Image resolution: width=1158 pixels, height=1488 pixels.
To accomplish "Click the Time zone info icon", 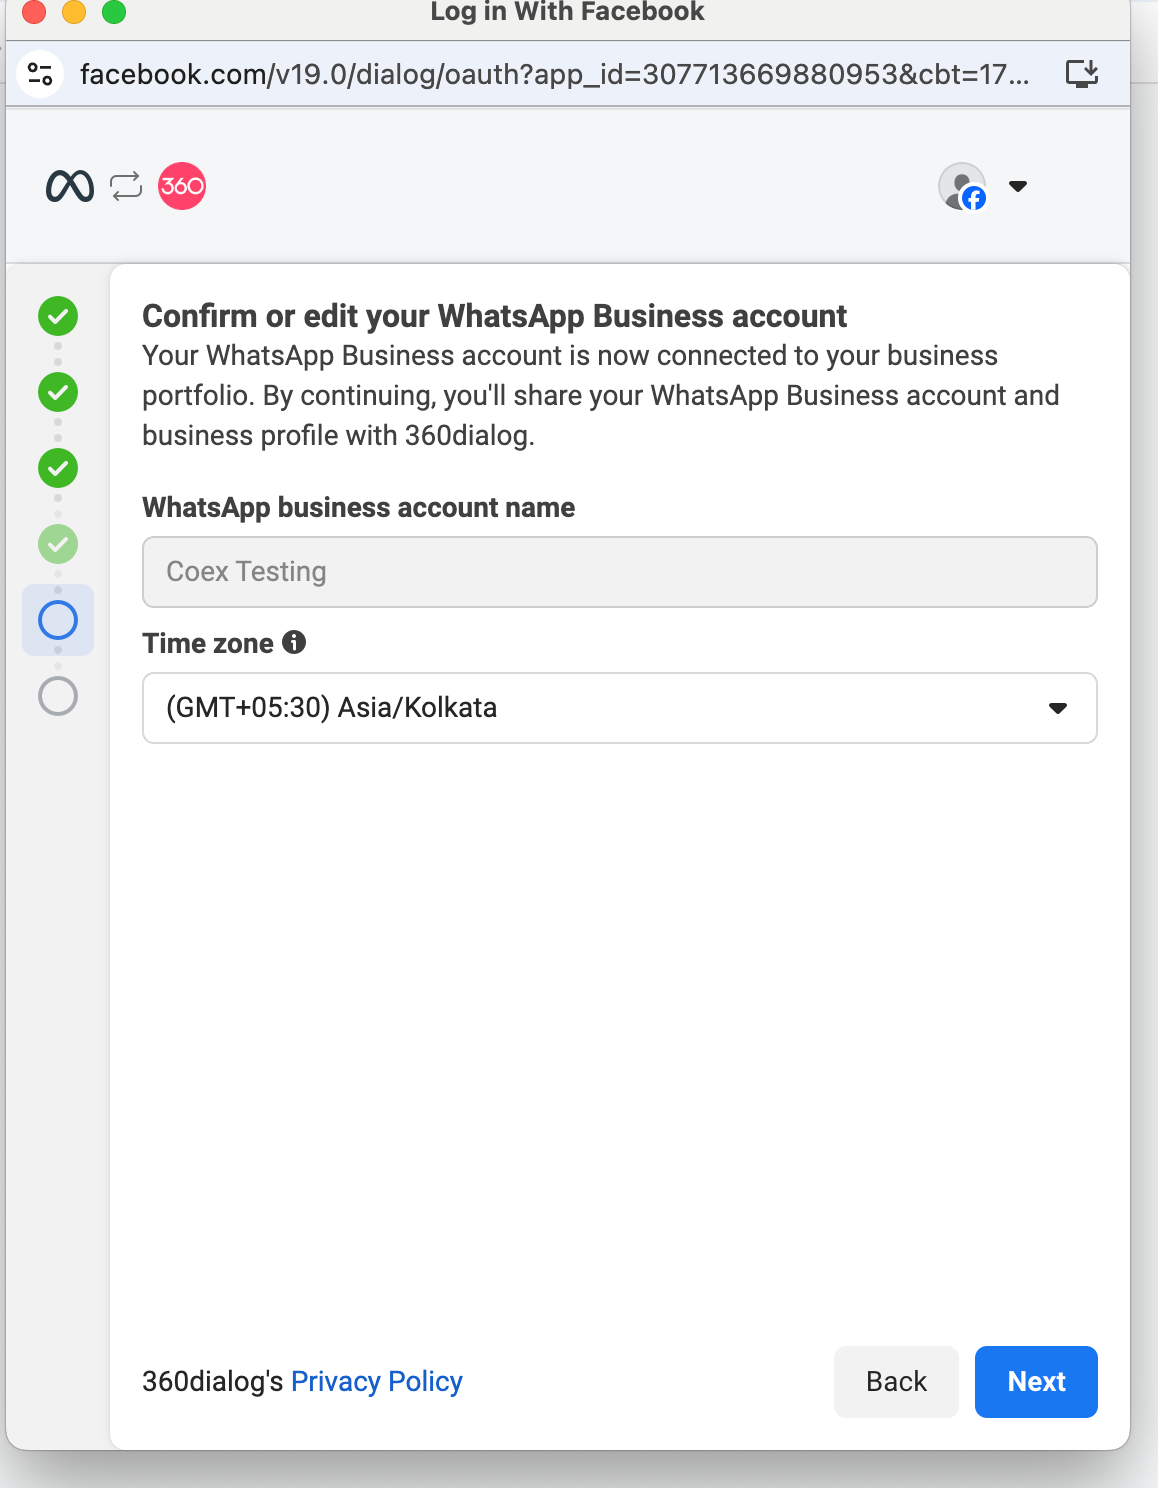I will [x=294, y=642].
